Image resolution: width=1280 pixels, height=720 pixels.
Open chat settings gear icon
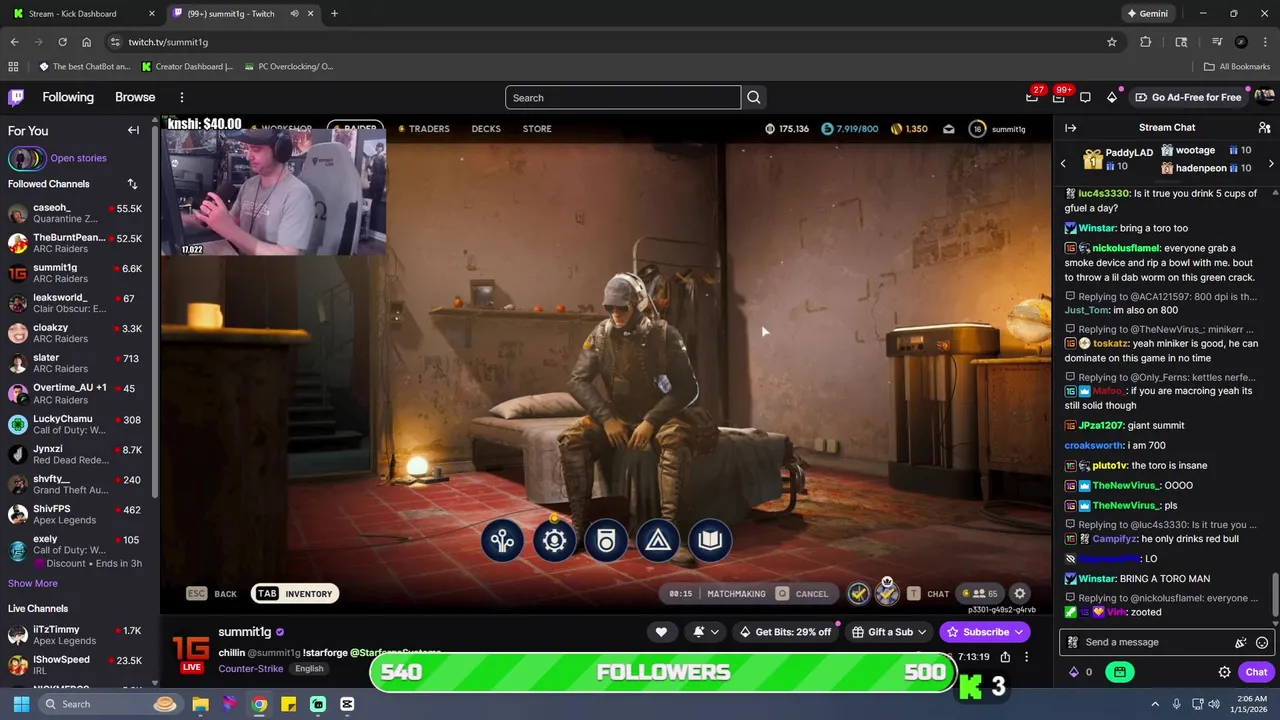point(1224,672)
